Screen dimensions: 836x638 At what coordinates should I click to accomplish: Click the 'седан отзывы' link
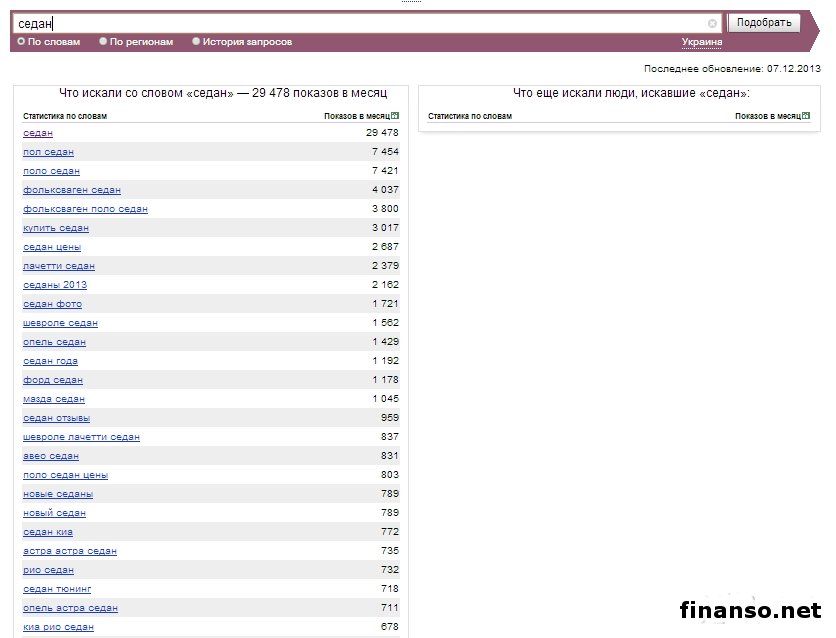[x=56, y=418]
